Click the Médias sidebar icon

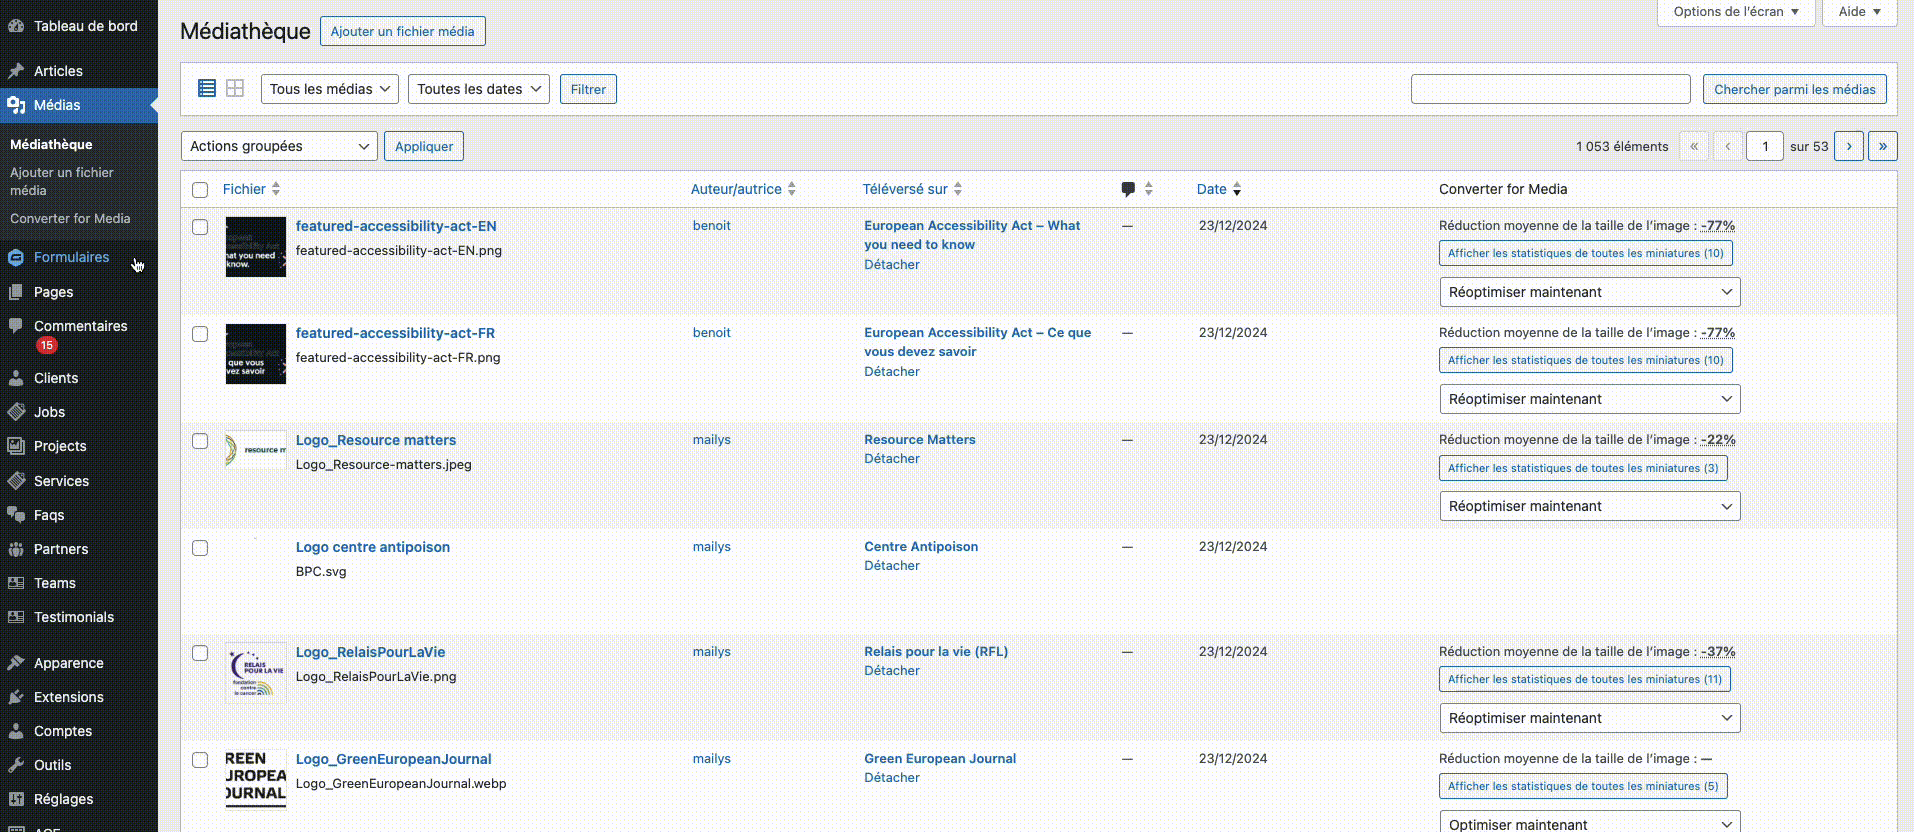(x=16, y=105)
